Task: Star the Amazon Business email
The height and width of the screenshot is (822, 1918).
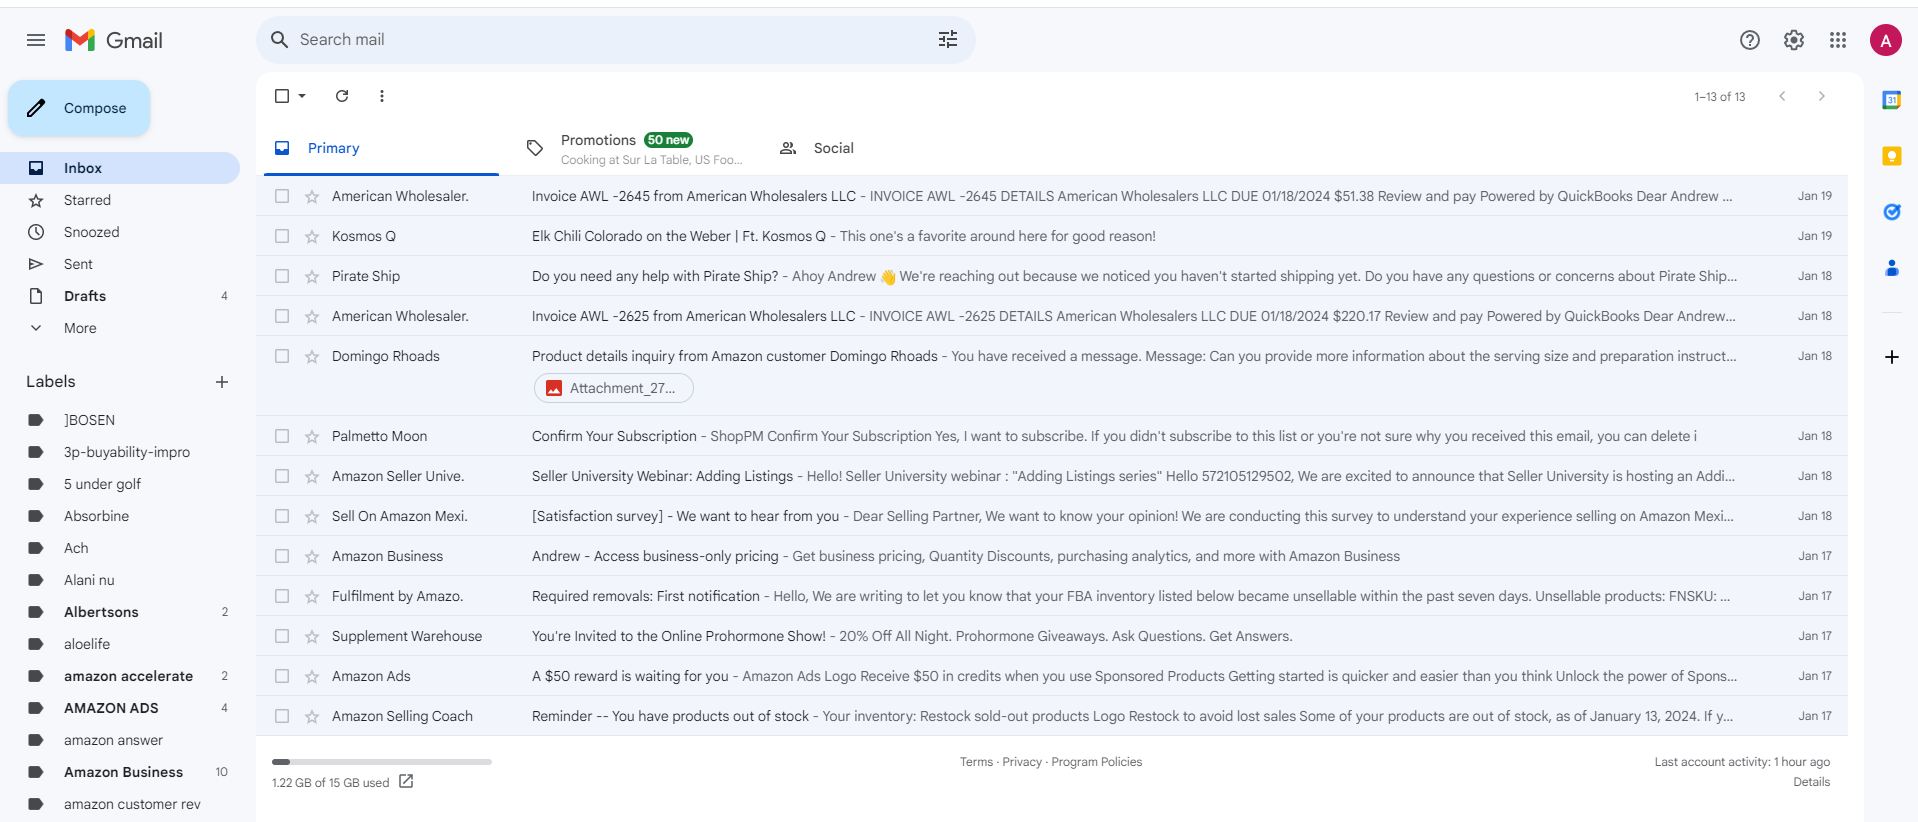Action: click(312, 556)
